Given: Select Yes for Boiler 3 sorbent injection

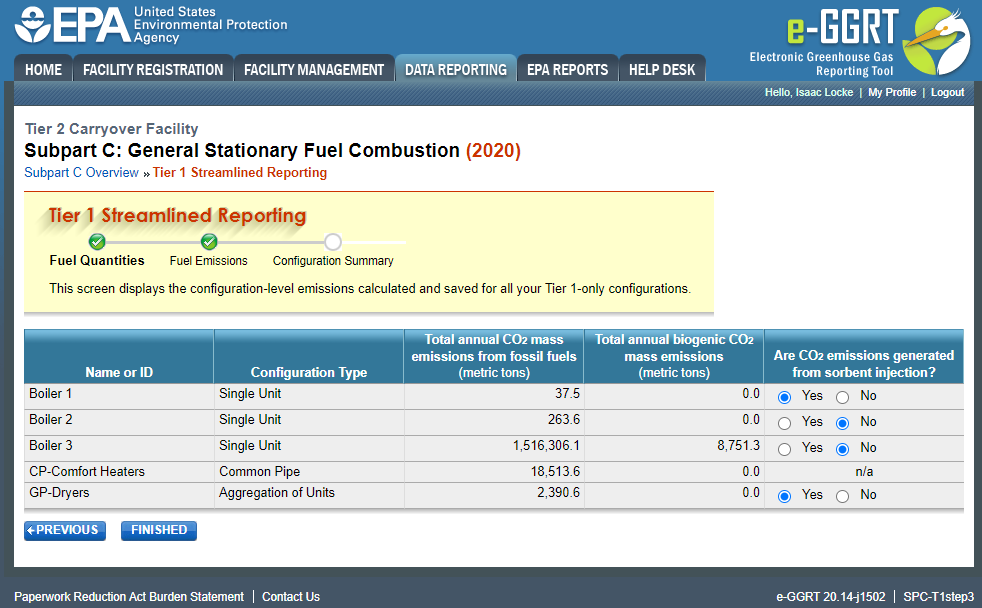Looking at the screenshot, I should coord(784,449).
